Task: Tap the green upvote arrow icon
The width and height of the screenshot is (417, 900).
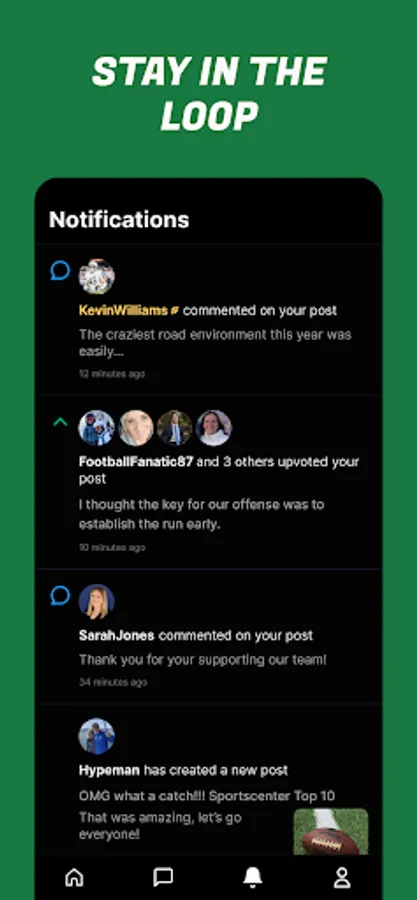Action: pos(60,422)
